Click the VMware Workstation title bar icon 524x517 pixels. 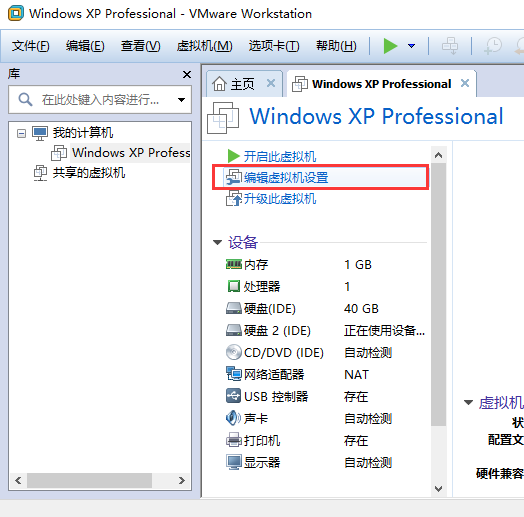16,13
